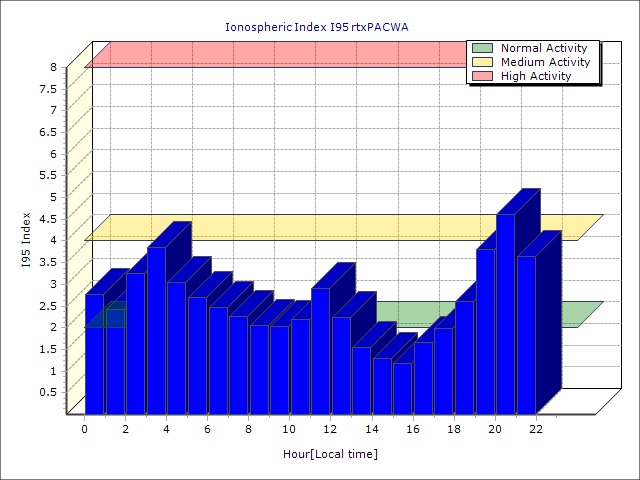Click the y-axis tick label 8

54,68
